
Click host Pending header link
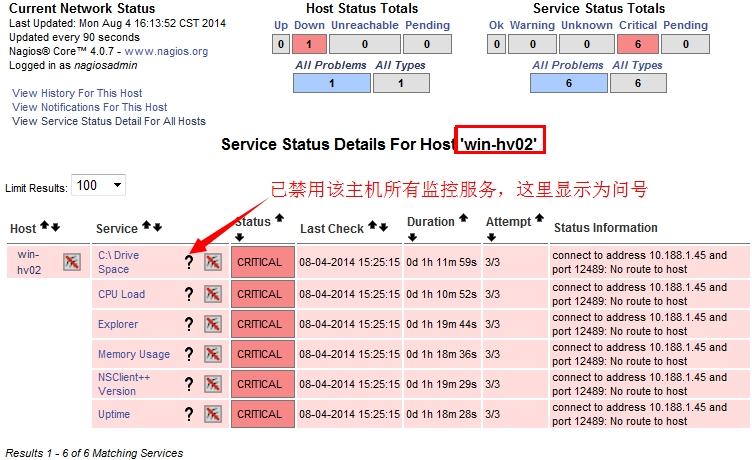pos(427,25)
